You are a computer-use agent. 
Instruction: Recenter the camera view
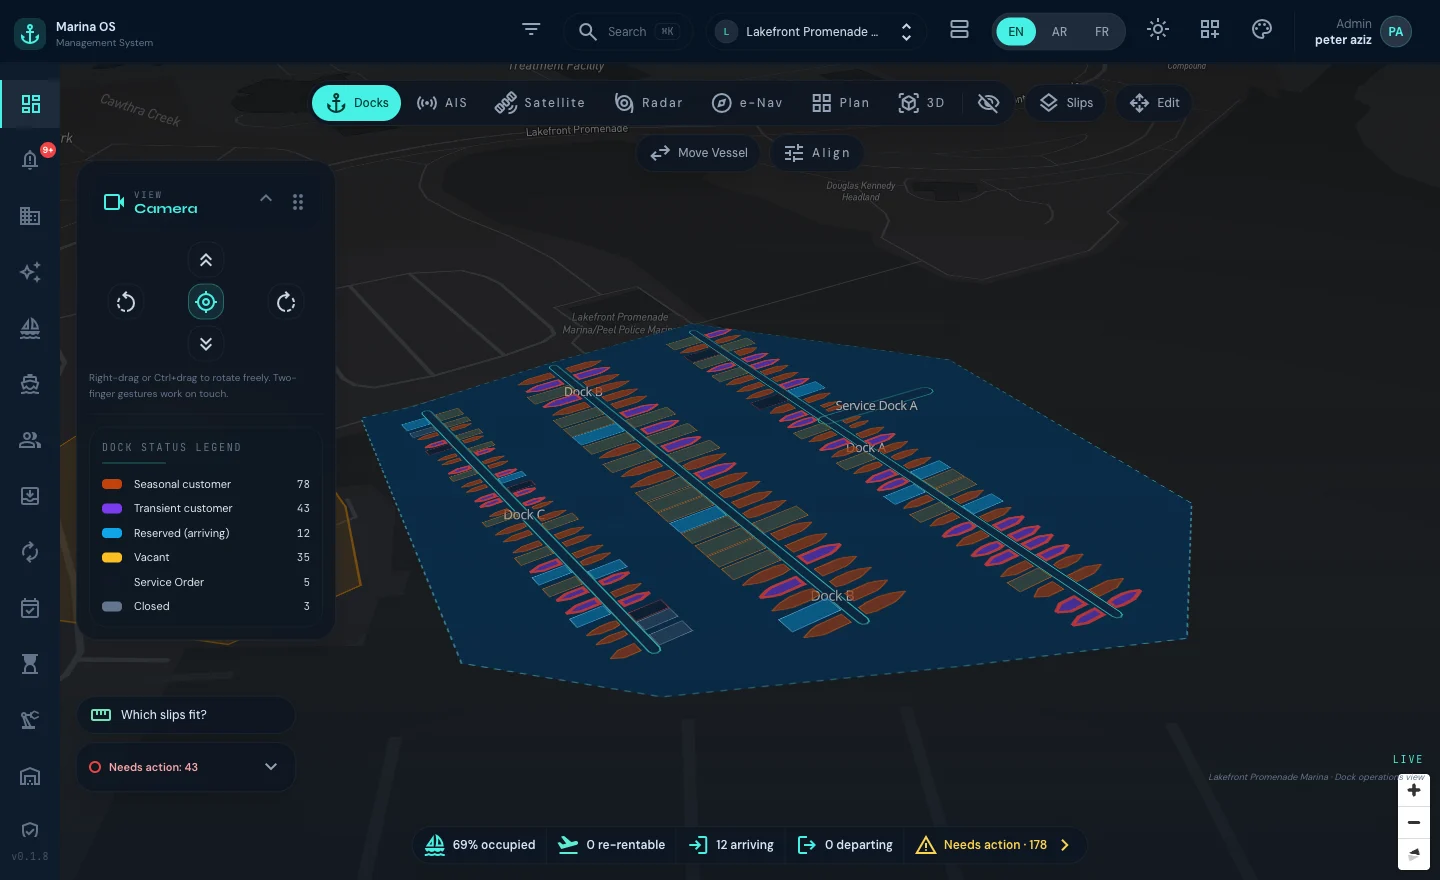click(x=206, y=302)
